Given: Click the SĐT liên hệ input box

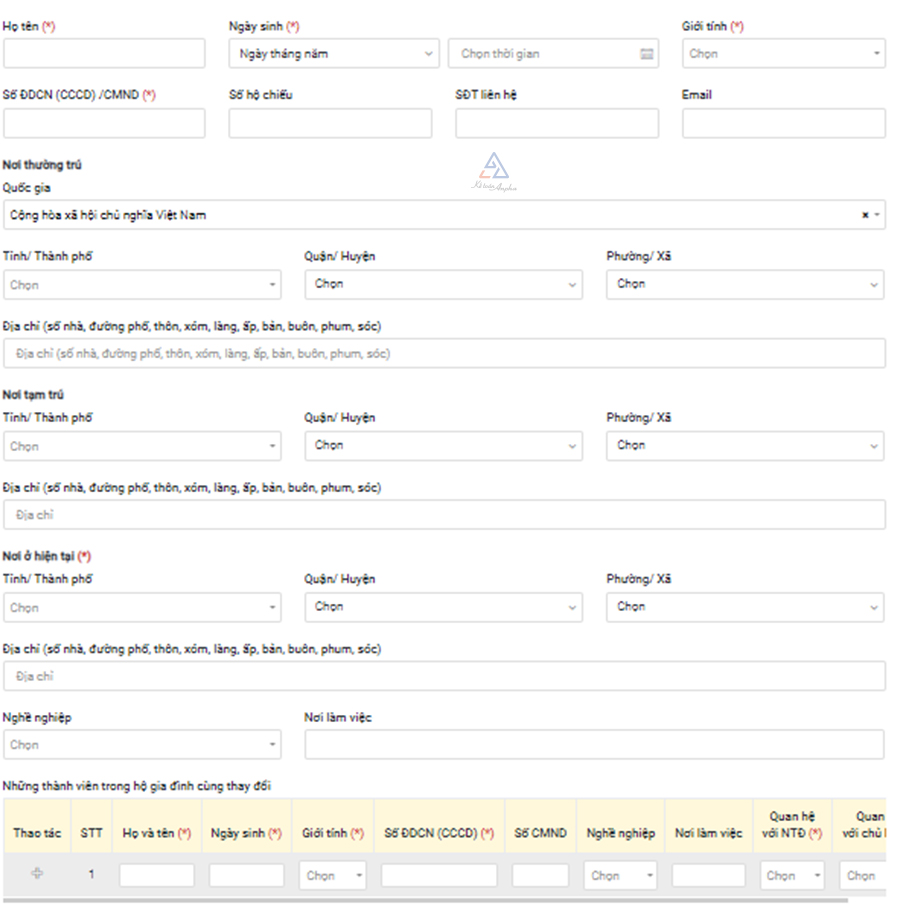Looking at the screenshot, I should point(557,123).
